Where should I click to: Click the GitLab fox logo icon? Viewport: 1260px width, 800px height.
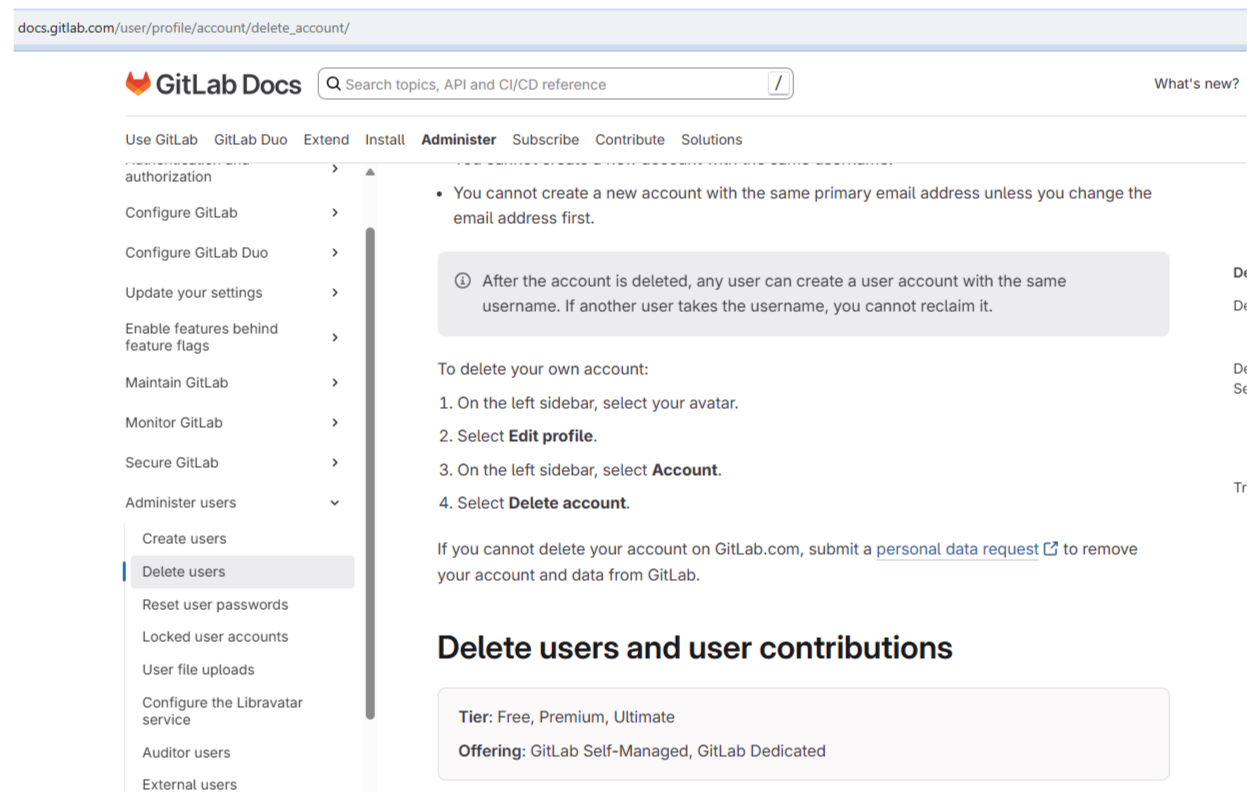138,84
